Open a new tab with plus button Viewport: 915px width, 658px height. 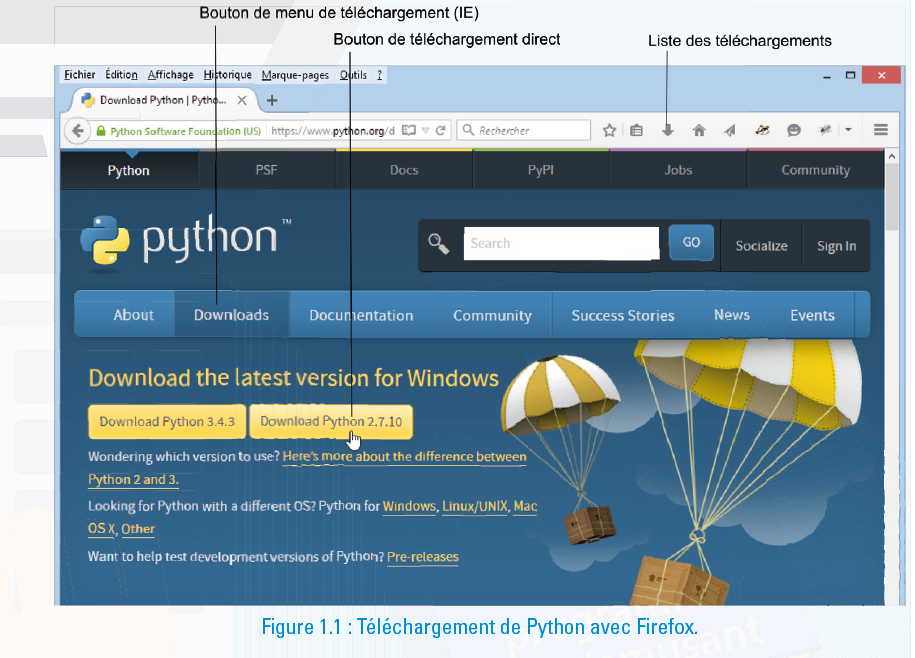272,100
